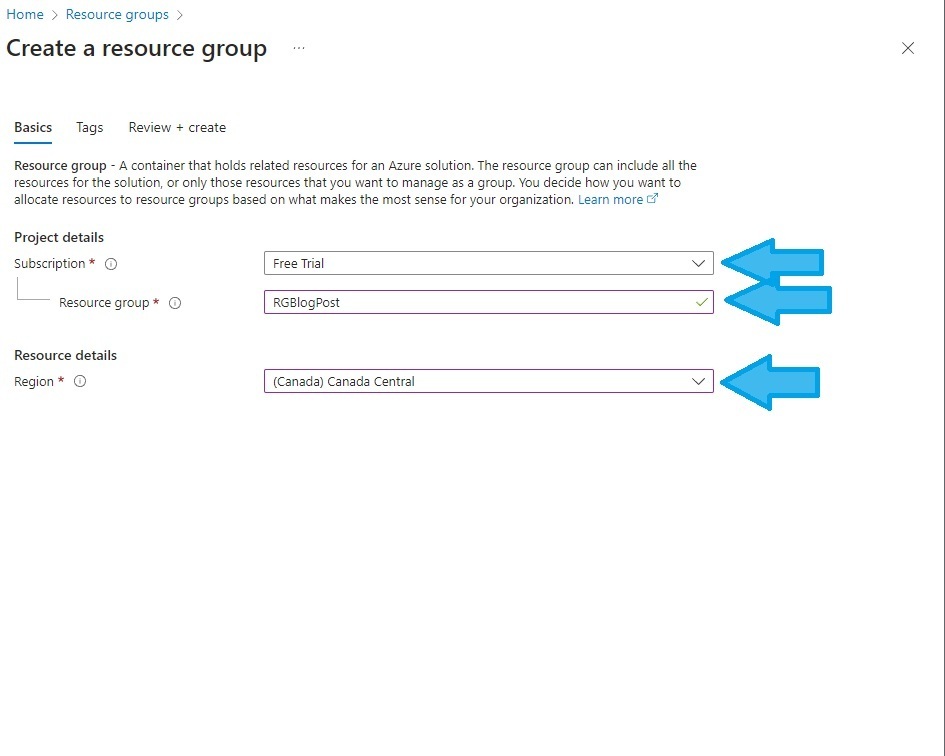Open the Learn more link
This screenshot has width=945, height=756.
610,199
